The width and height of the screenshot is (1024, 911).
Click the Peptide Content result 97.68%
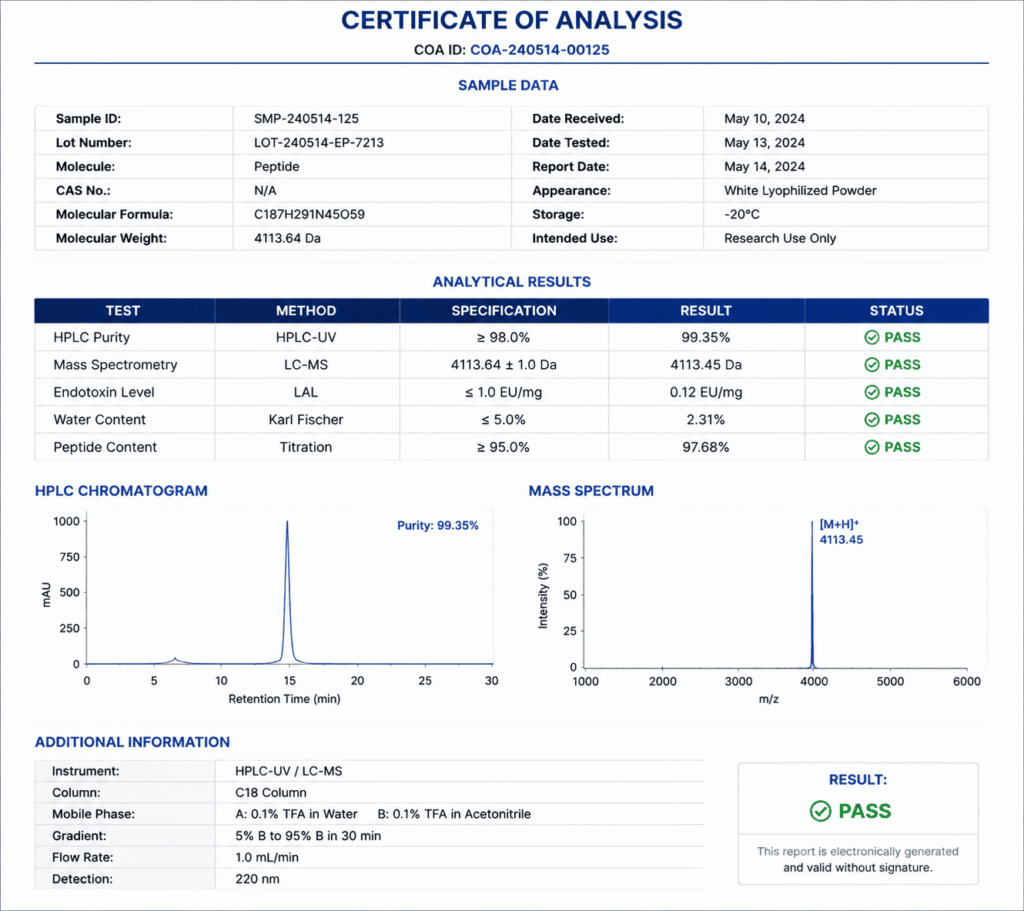[705, 447]
